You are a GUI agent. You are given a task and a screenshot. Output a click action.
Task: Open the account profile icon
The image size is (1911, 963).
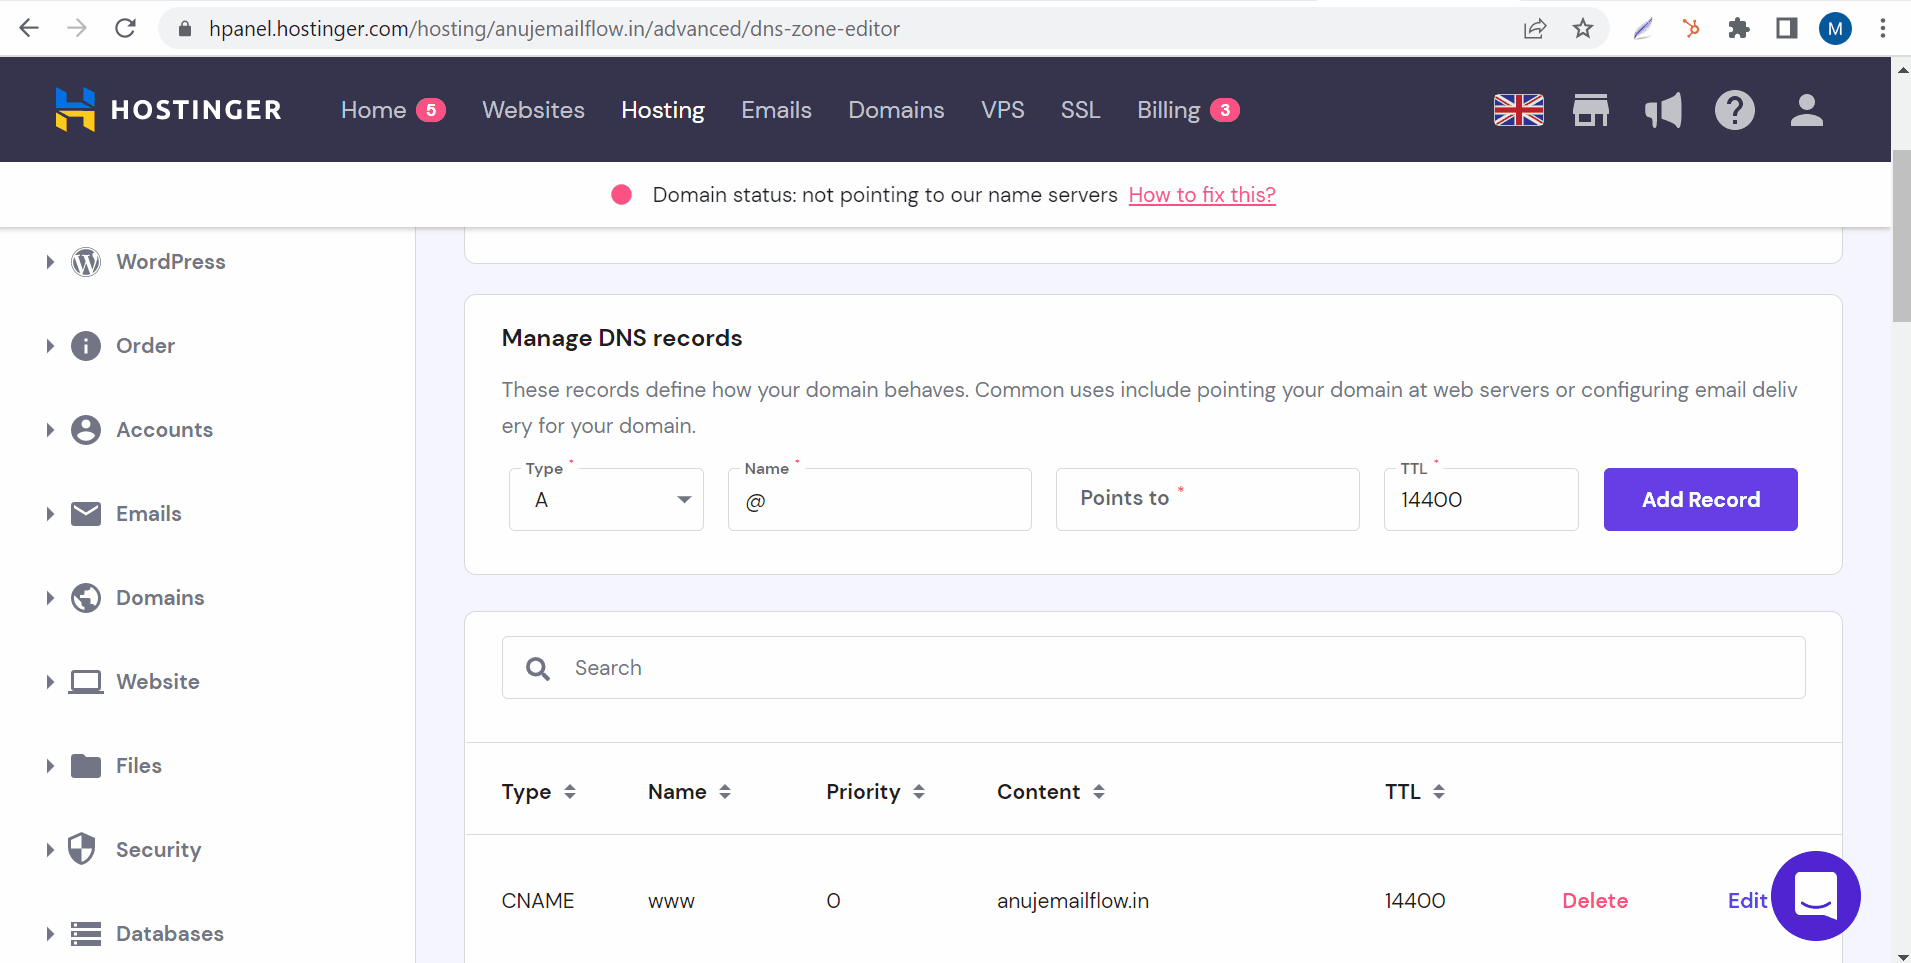click(1808, 110)
